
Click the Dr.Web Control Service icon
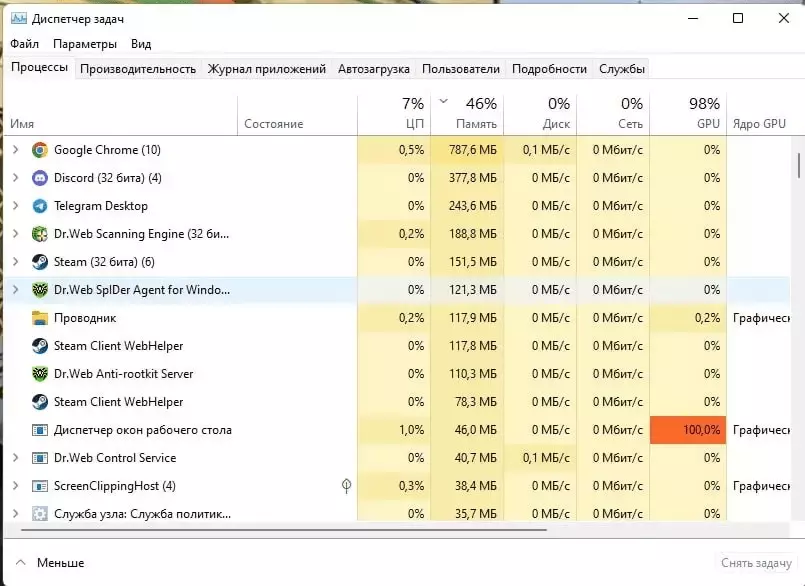point(40,458)
